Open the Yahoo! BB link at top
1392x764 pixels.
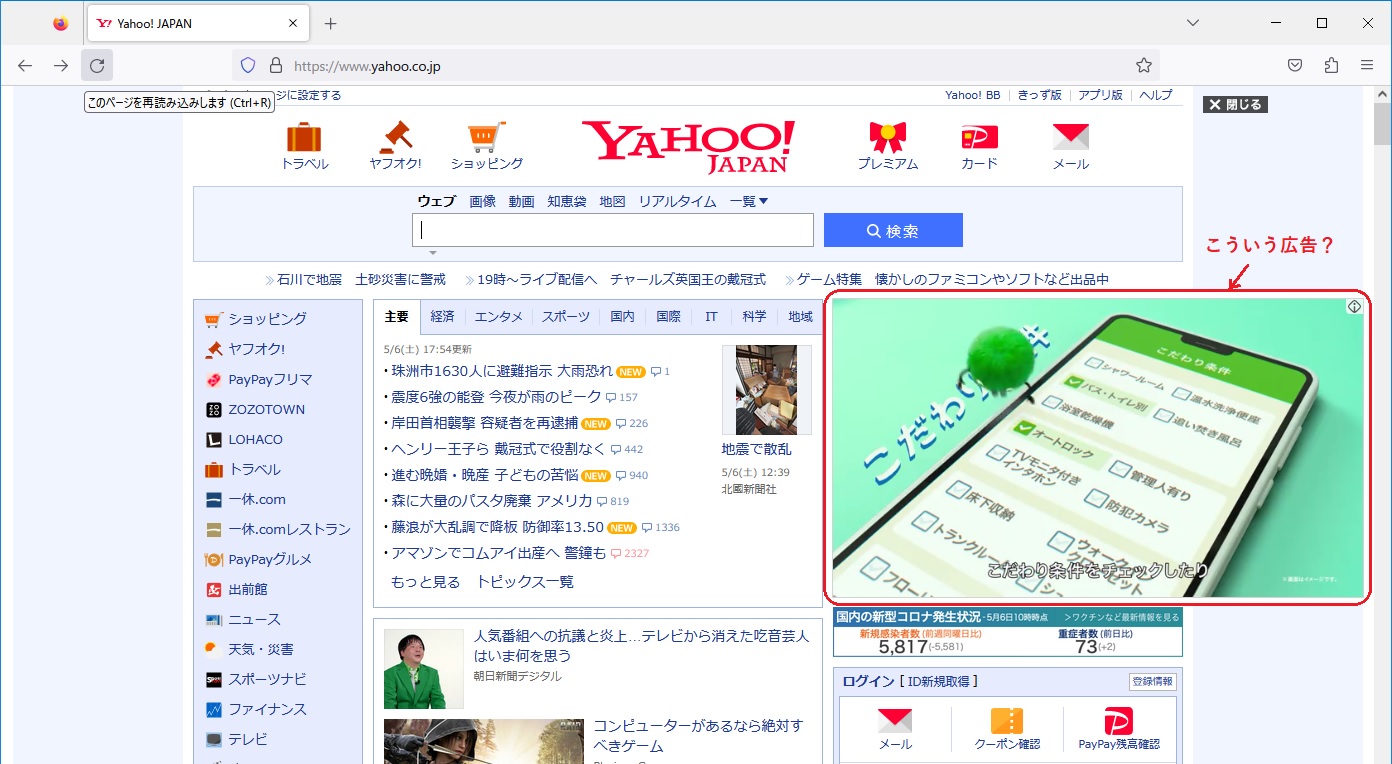click(973, 95)
